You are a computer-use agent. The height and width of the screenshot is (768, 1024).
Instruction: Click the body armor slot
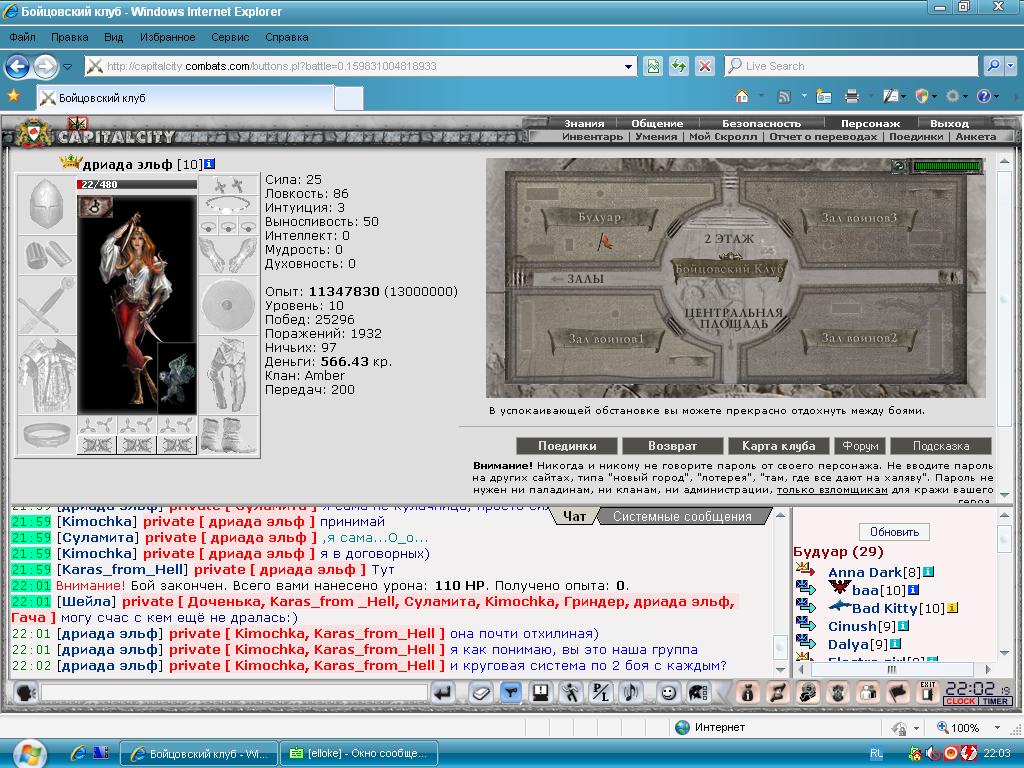[x=46, y=375]
